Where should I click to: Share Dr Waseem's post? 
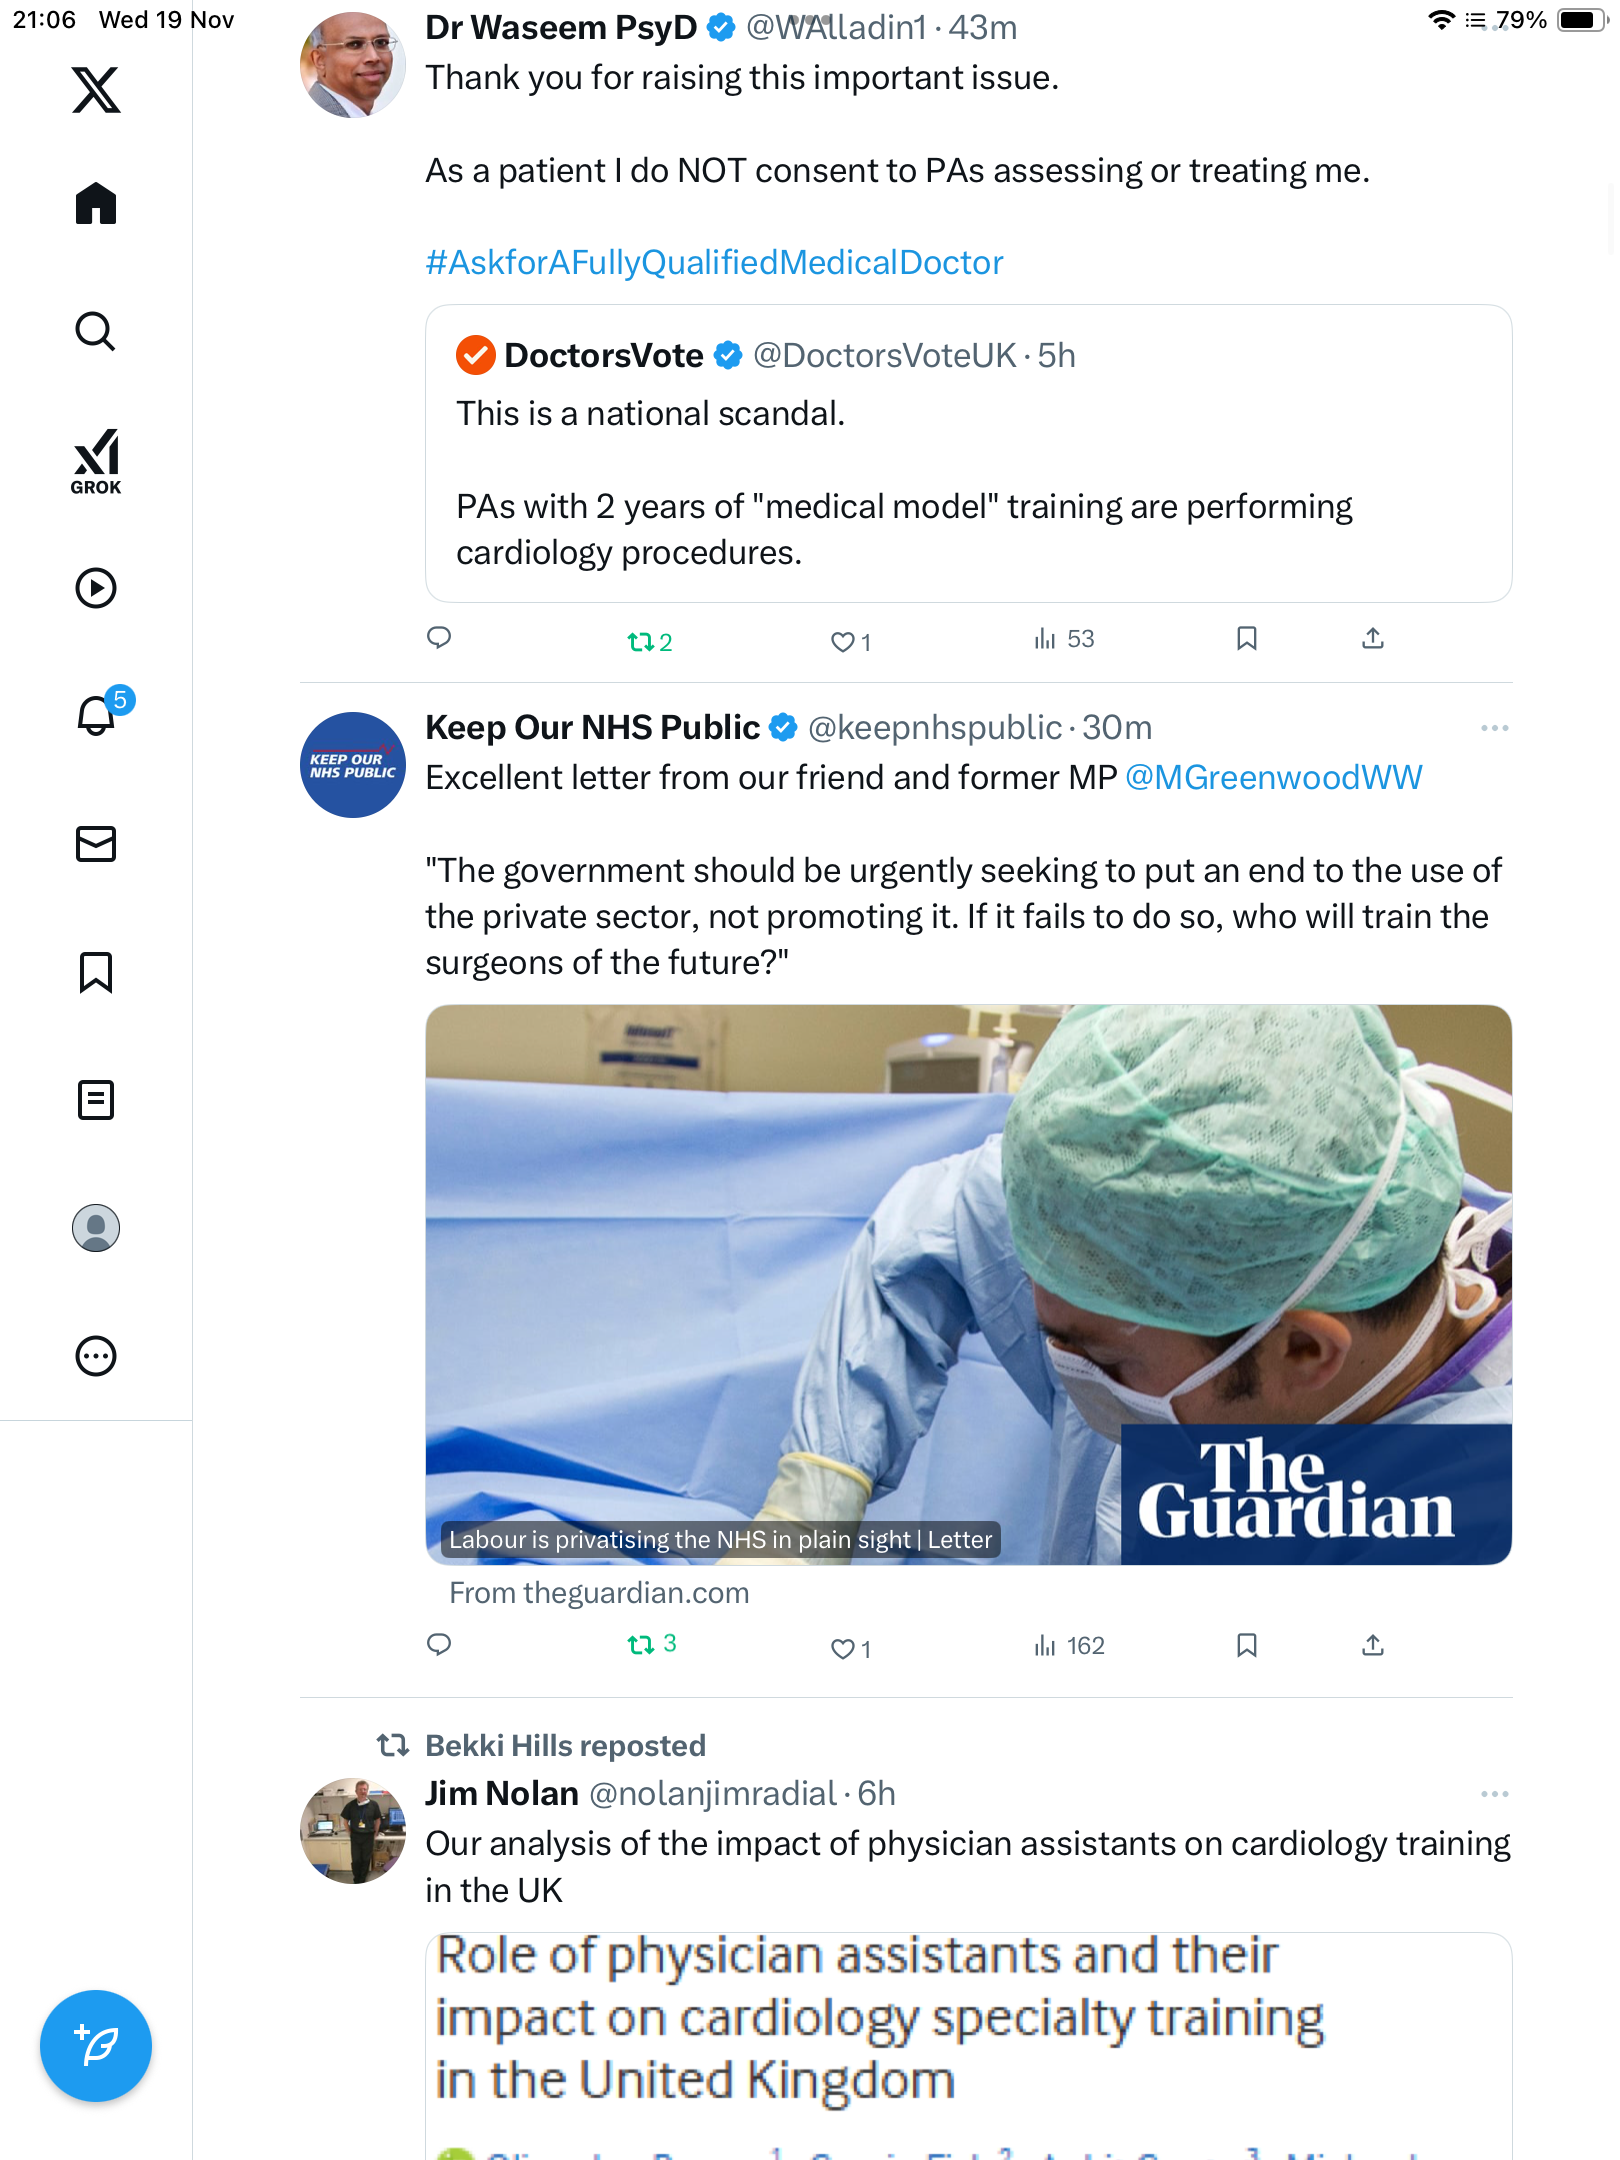1373,639
